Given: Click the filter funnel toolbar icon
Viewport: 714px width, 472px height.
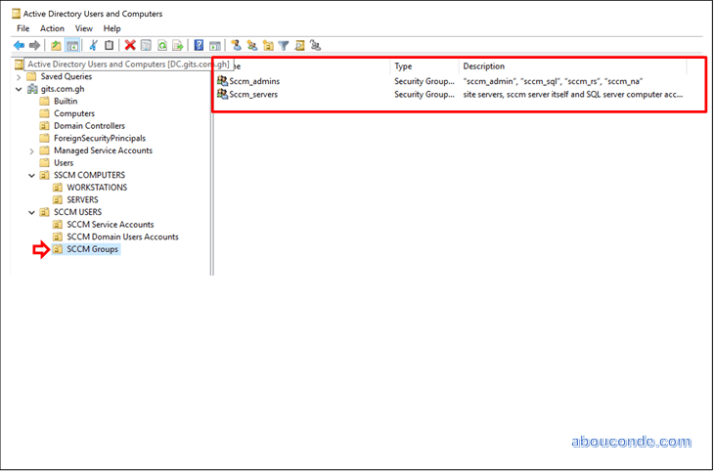Looking at the screenshot, I should click(283, 45).
